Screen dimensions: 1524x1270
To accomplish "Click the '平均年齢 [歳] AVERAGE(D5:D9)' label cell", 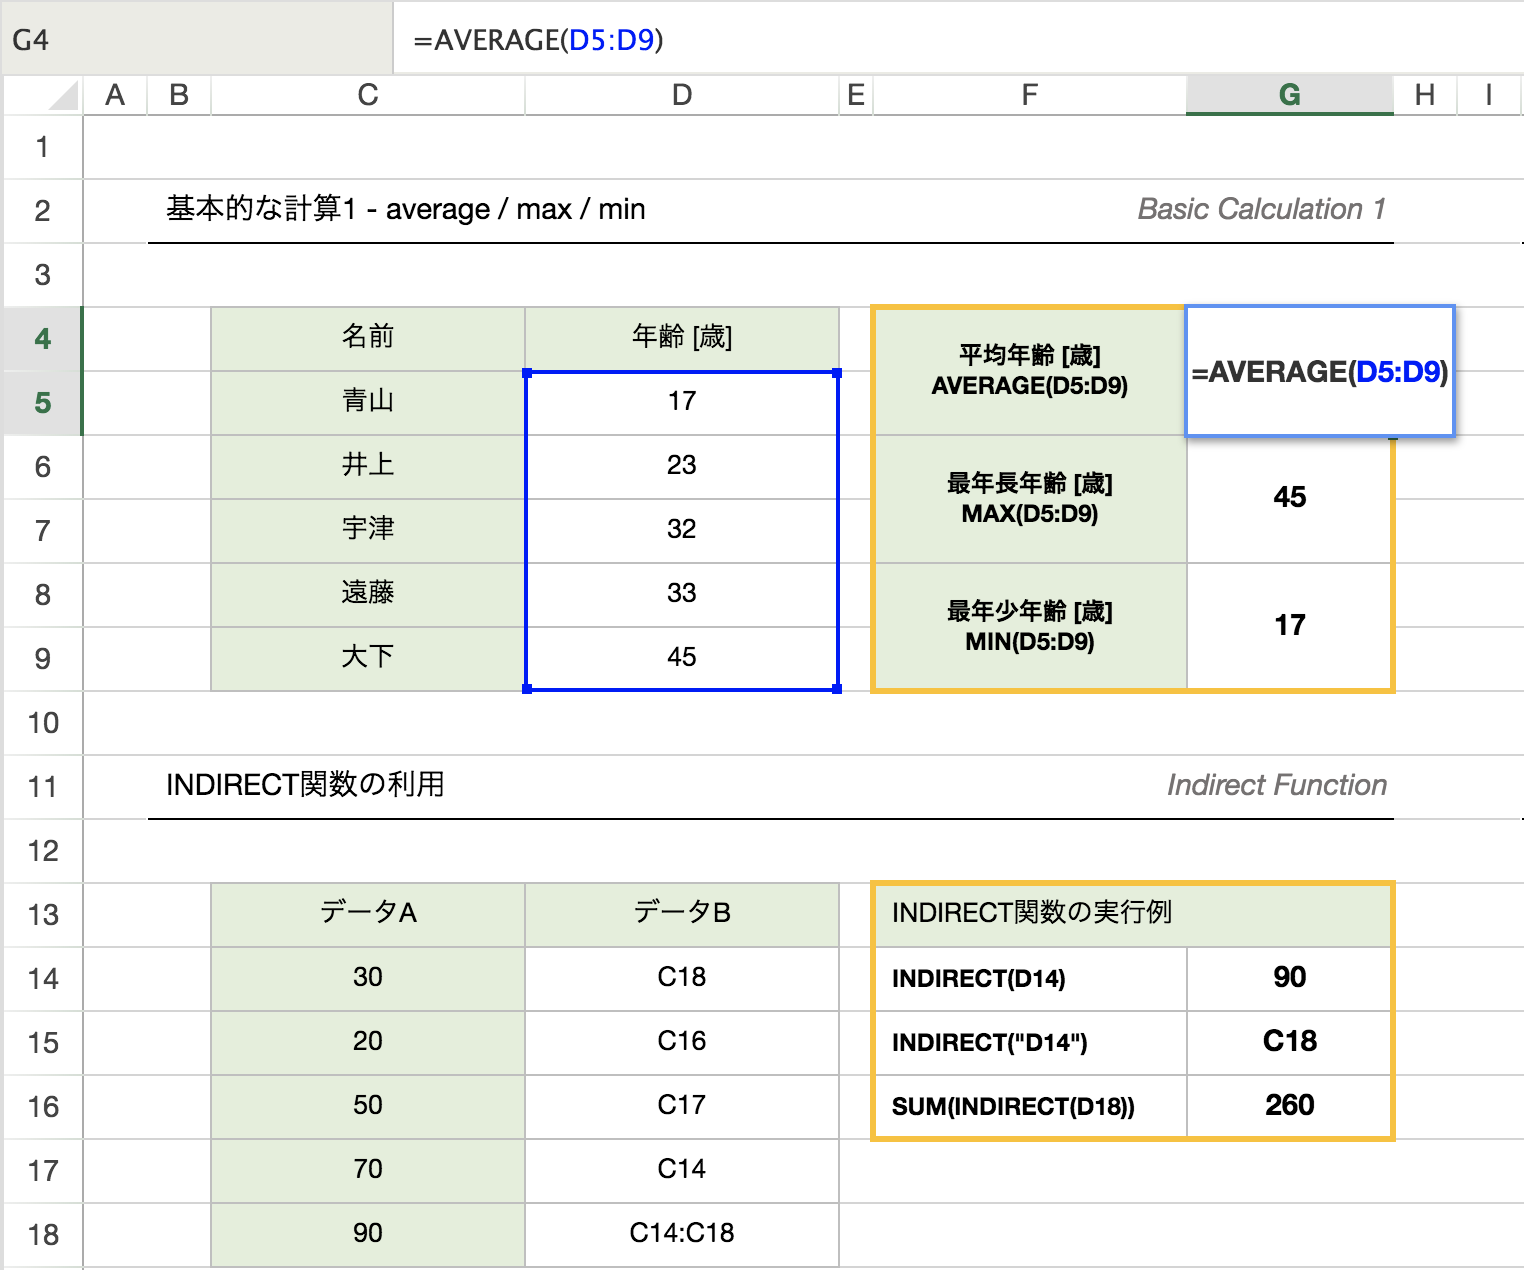I will point(1030,371).
